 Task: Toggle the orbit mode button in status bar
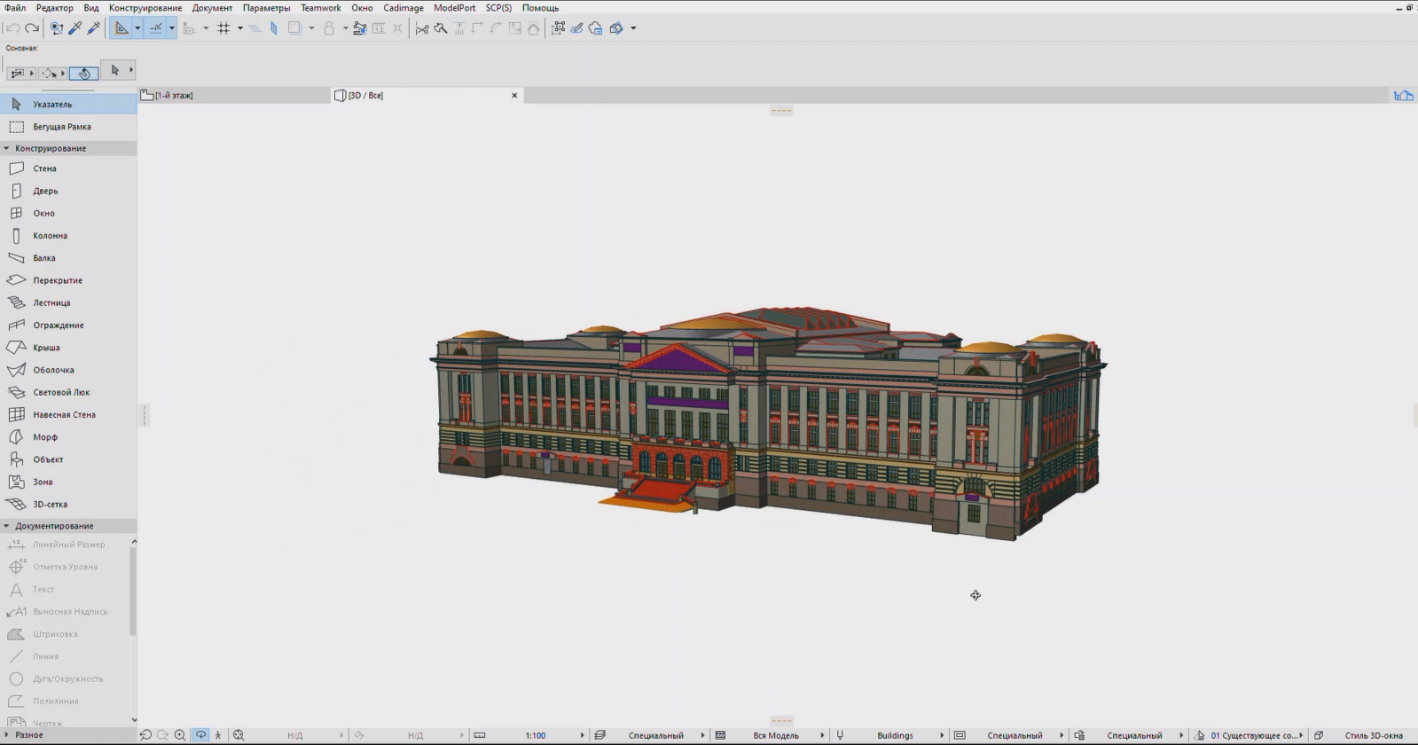(201, 735)
